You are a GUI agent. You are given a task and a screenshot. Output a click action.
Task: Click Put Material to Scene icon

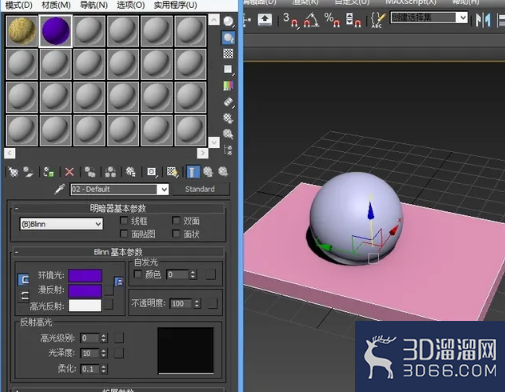point(29,172)
